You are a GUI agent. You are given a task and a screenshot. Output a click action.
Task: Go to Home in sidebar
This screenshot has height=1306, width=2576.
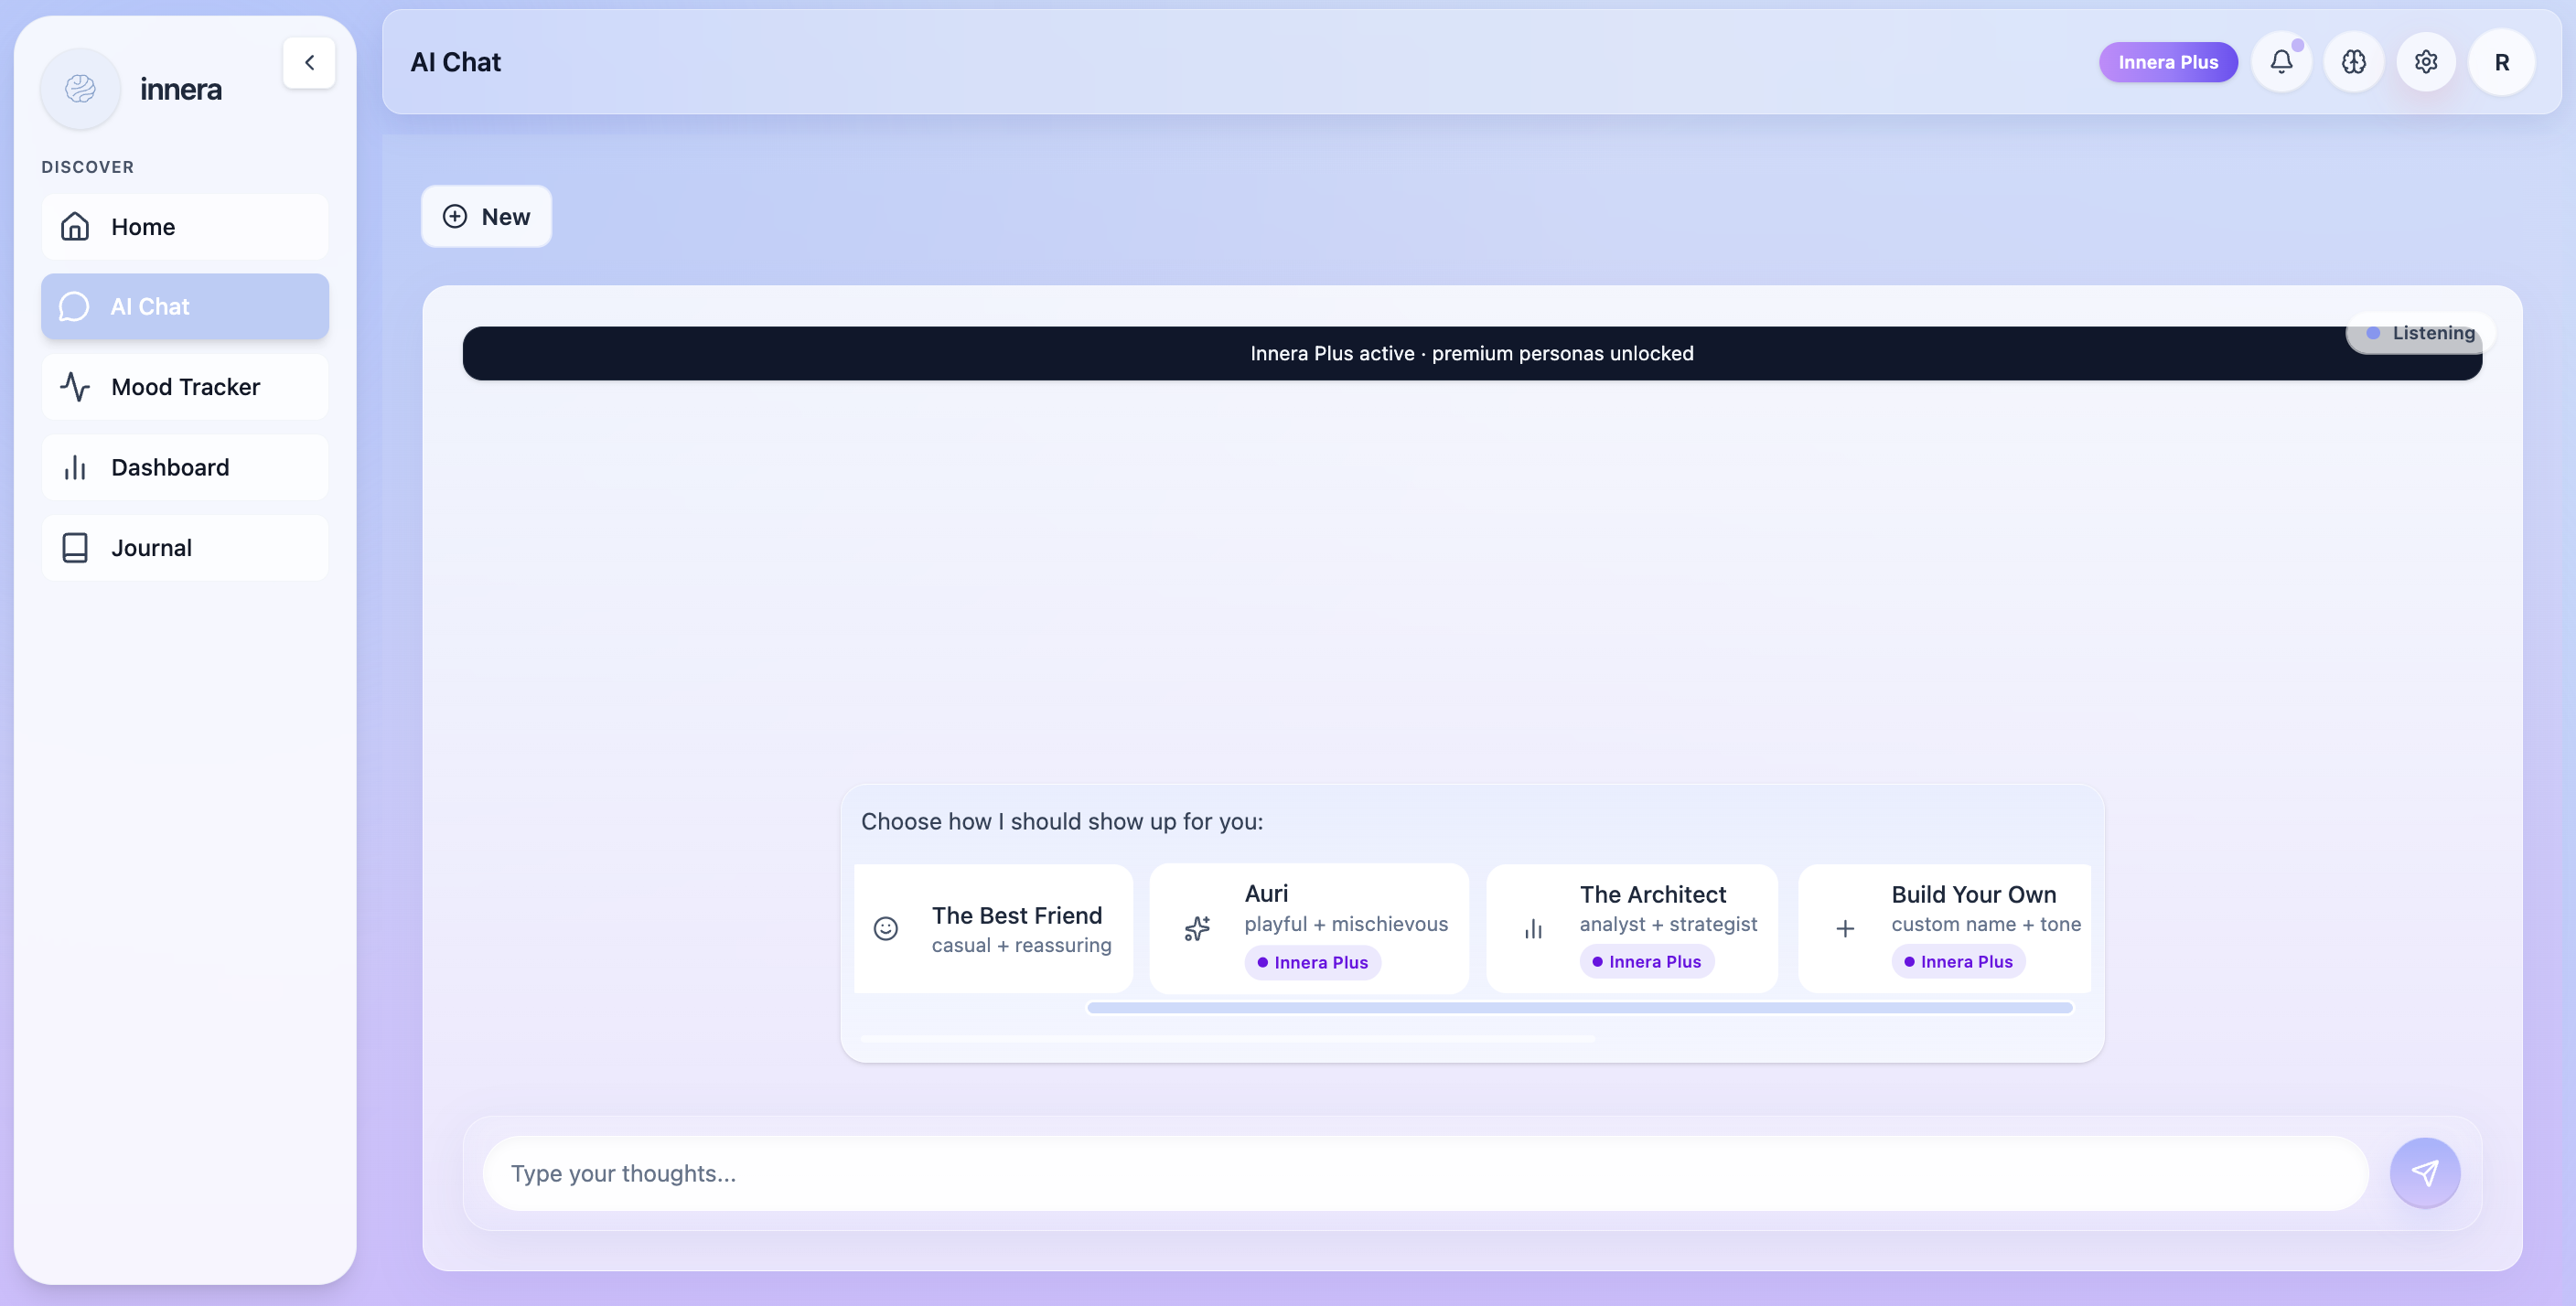(185, 227)
